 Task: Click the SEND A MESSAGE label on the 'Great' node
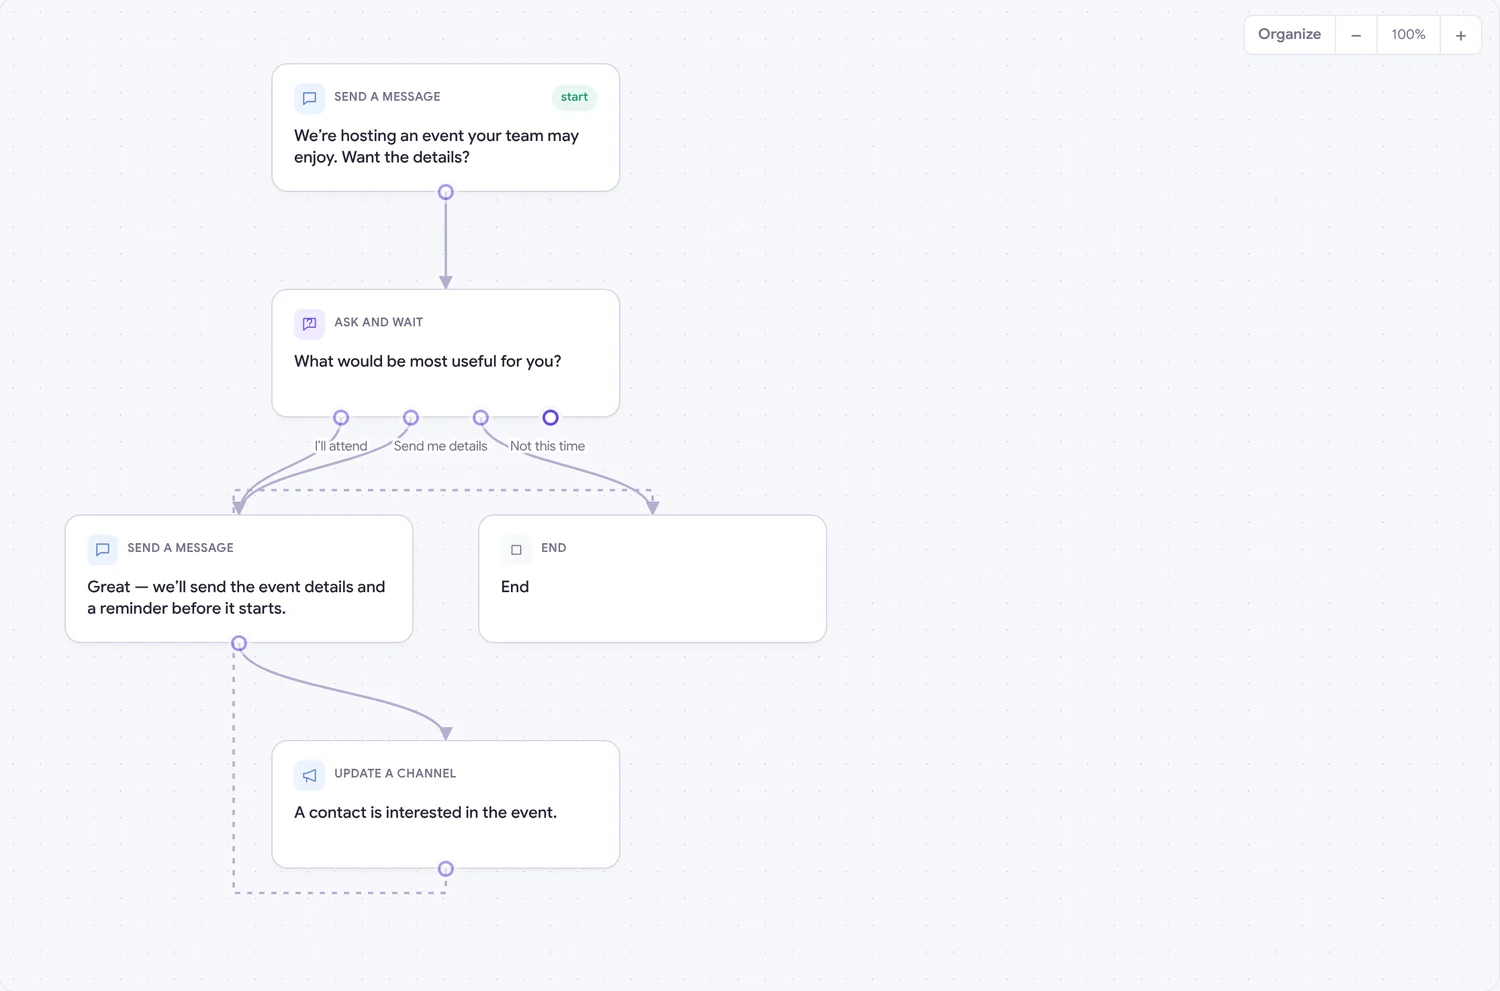click(x=180, y=548)
